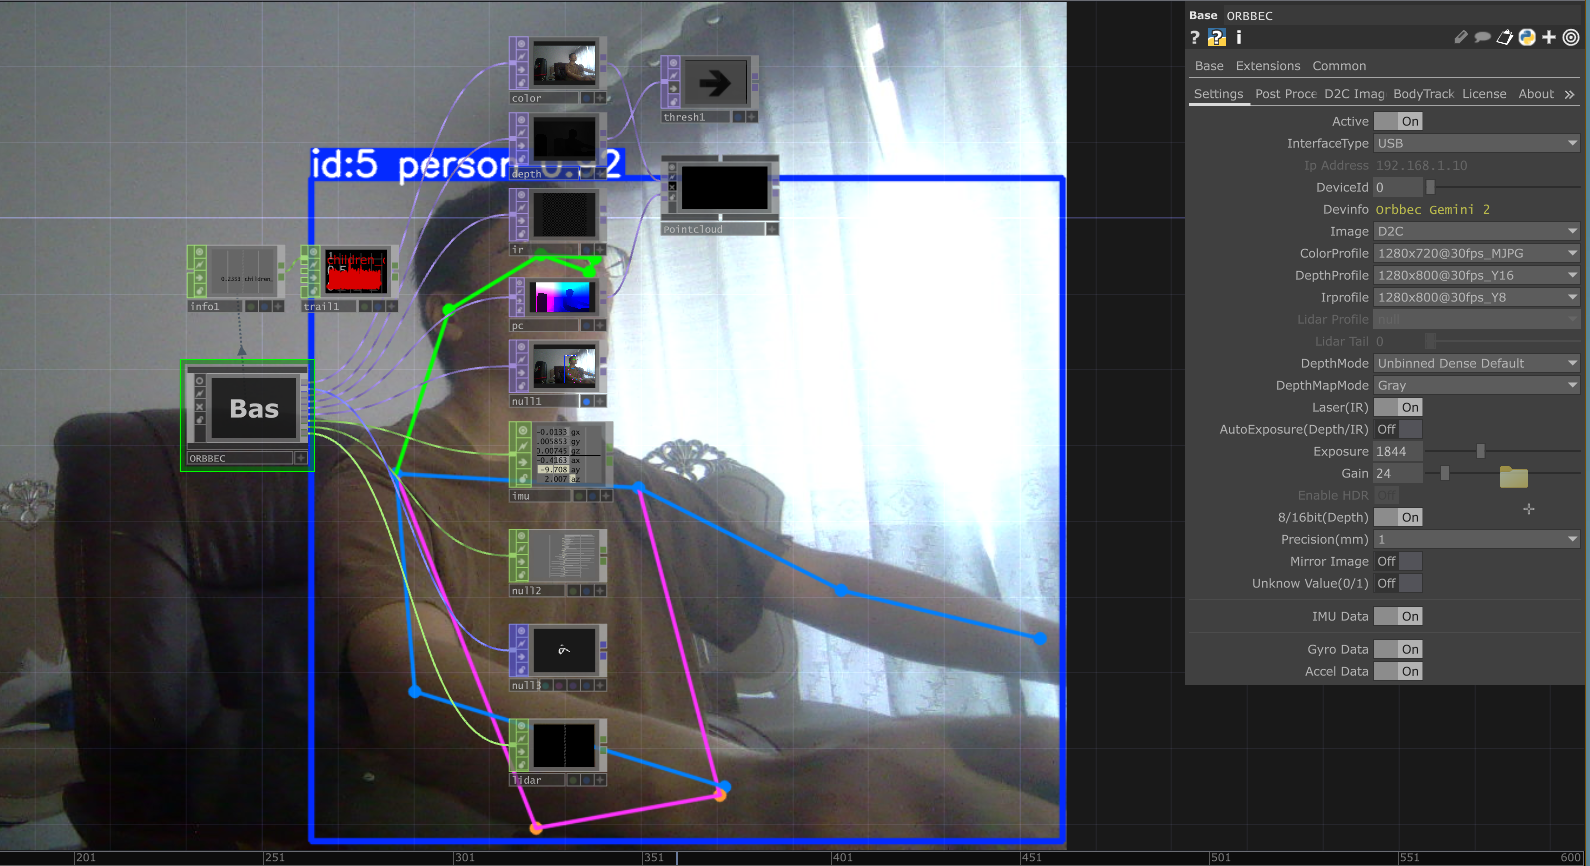The height and width of the screenshot is (866, 1590).
Task: Open the ColorProfile dropdown
Action: point(1477,253)
